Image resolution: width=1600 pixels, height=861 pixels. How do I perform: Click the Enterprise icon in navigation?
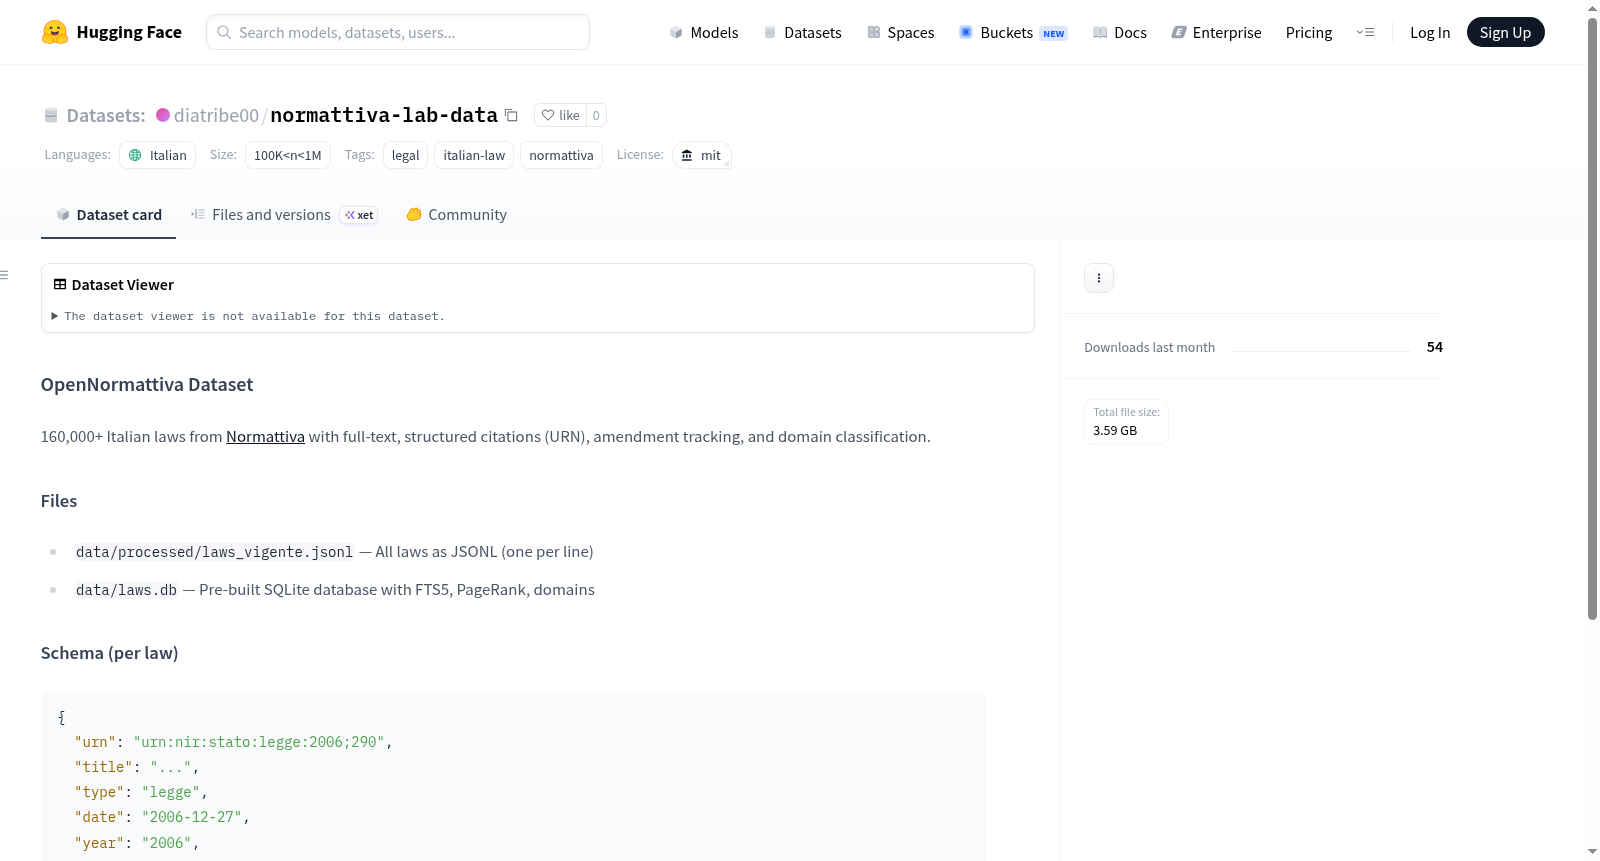tap(1179, 32)
